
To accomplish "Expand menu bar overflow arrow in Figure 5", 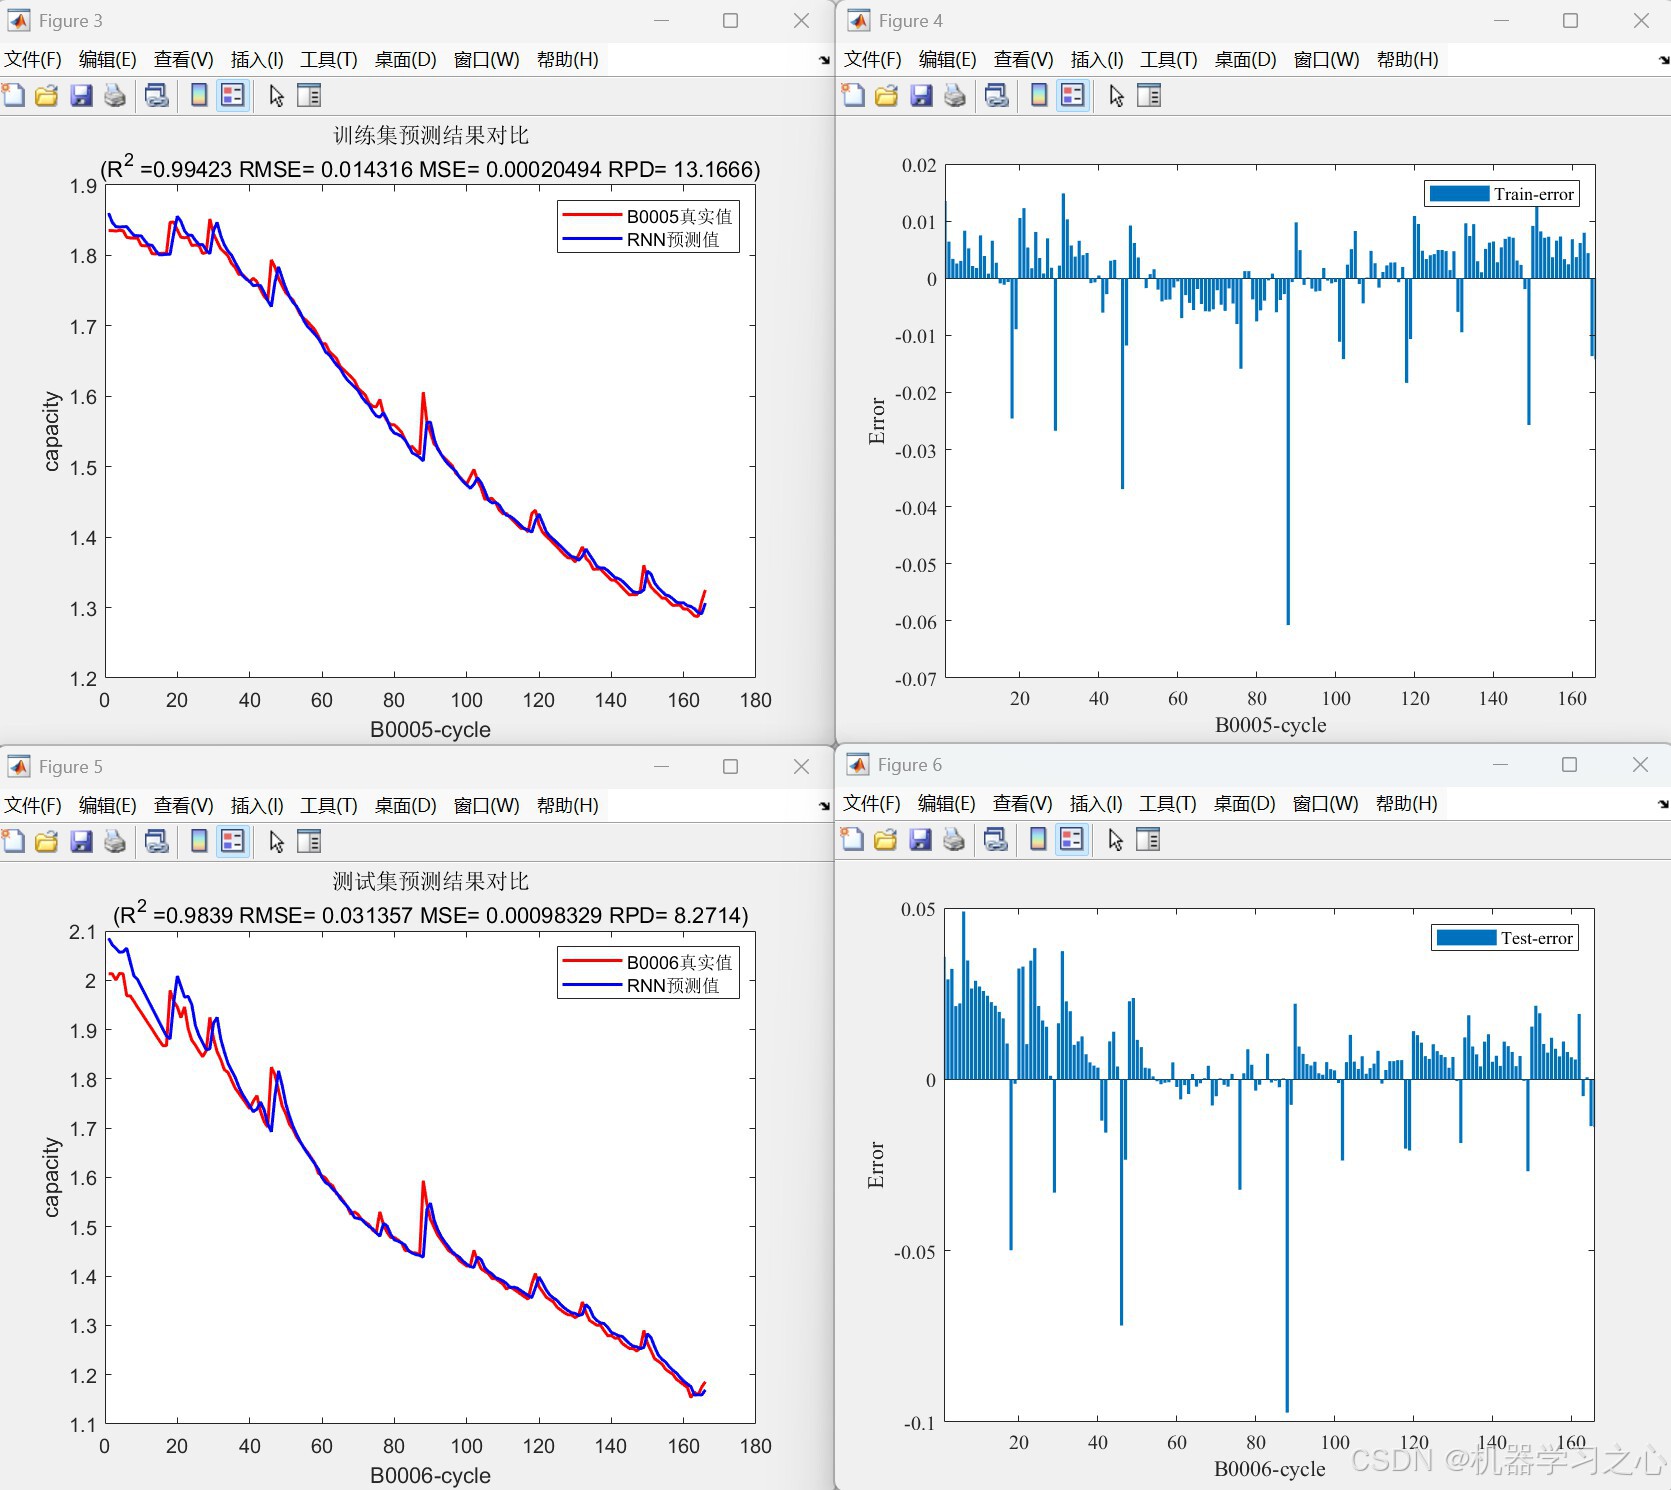I will (825, 806).
